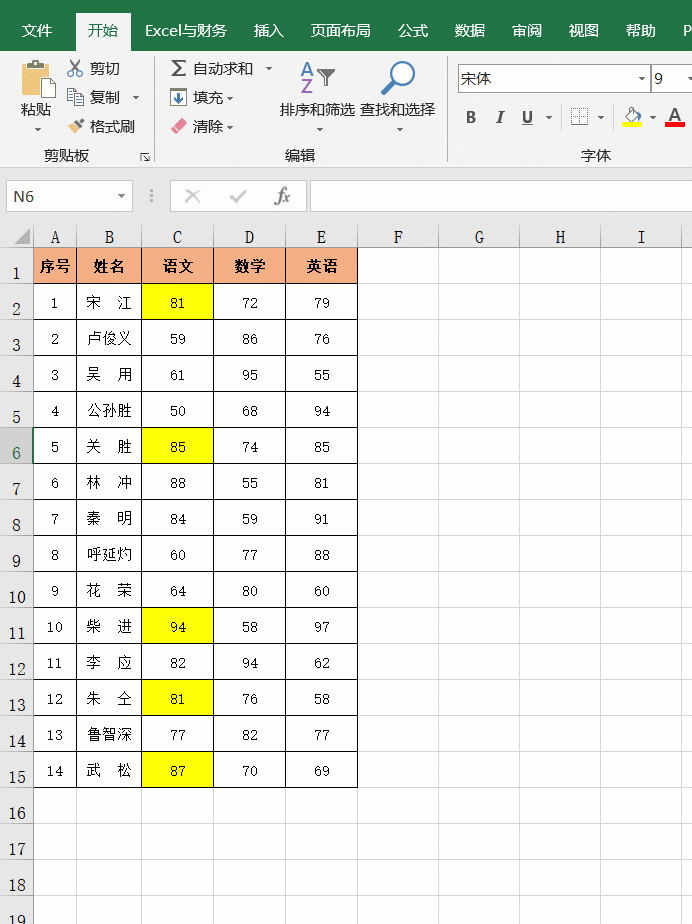
Task: Click the Select All corner triangle
Action: pos(22,237)
